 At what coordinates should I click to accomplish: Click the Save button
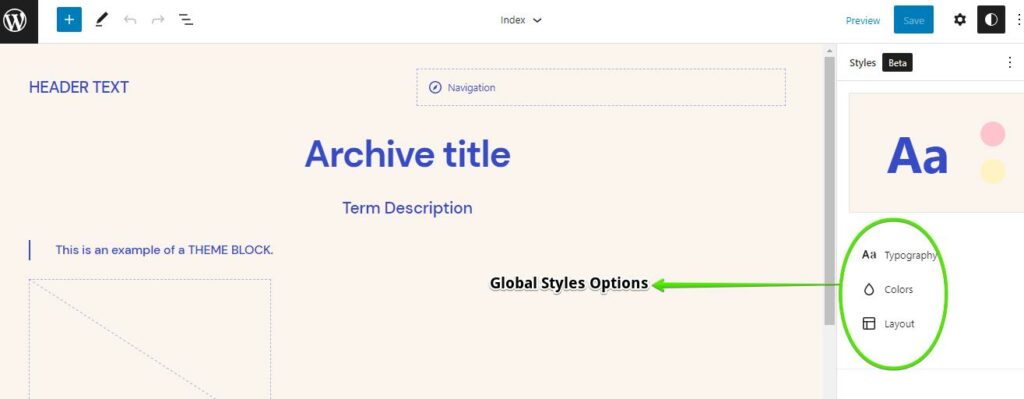[x=914, y=20]
